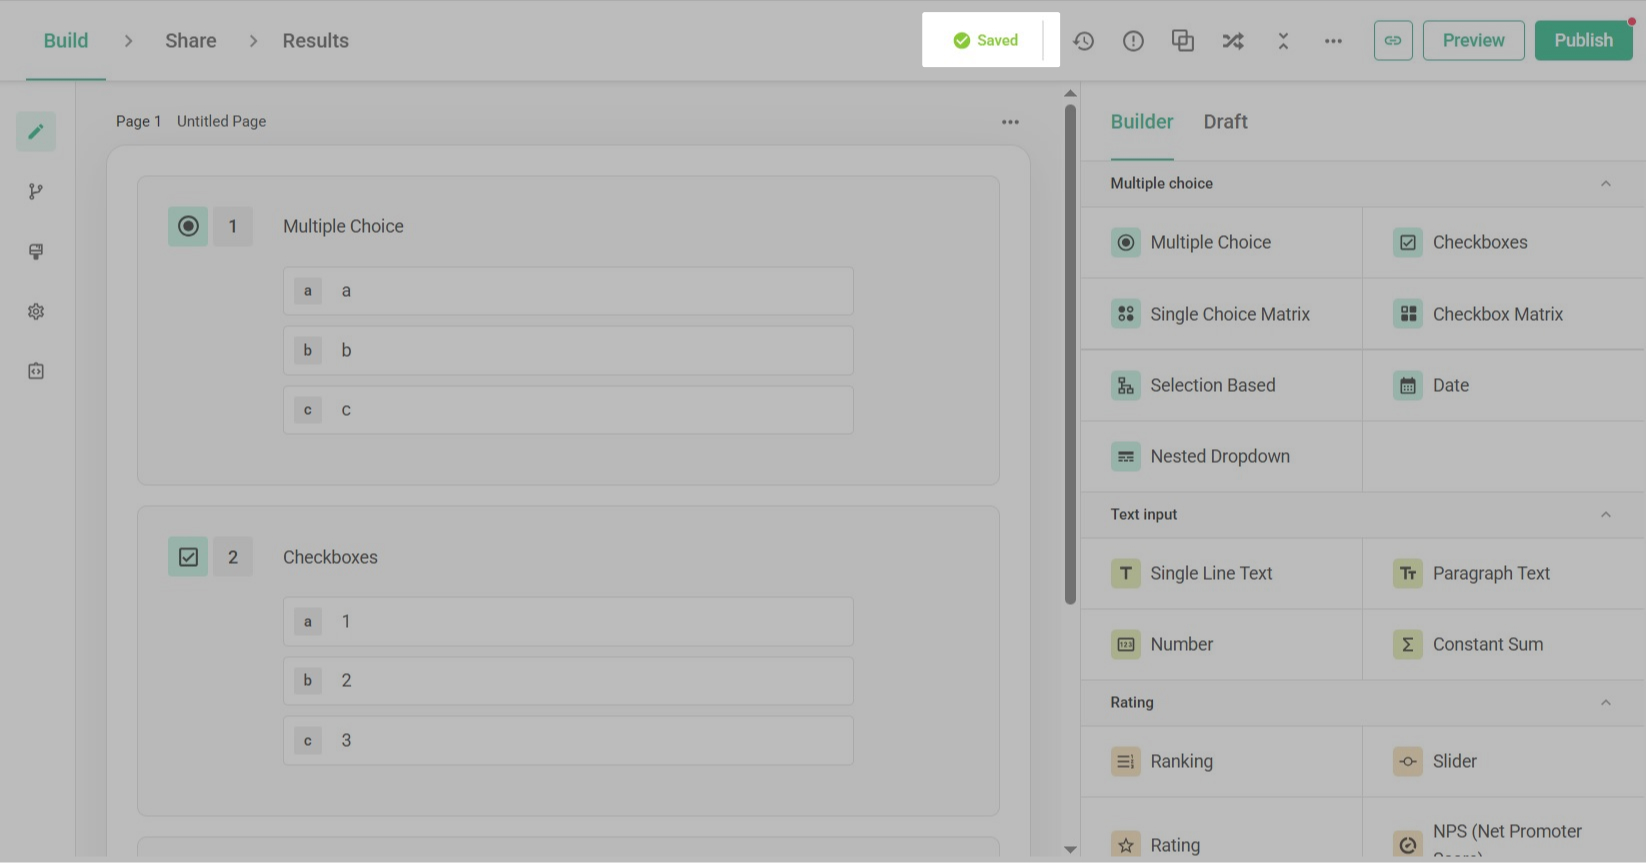Switch to the Draft tab

click(x=1225, y=122)
